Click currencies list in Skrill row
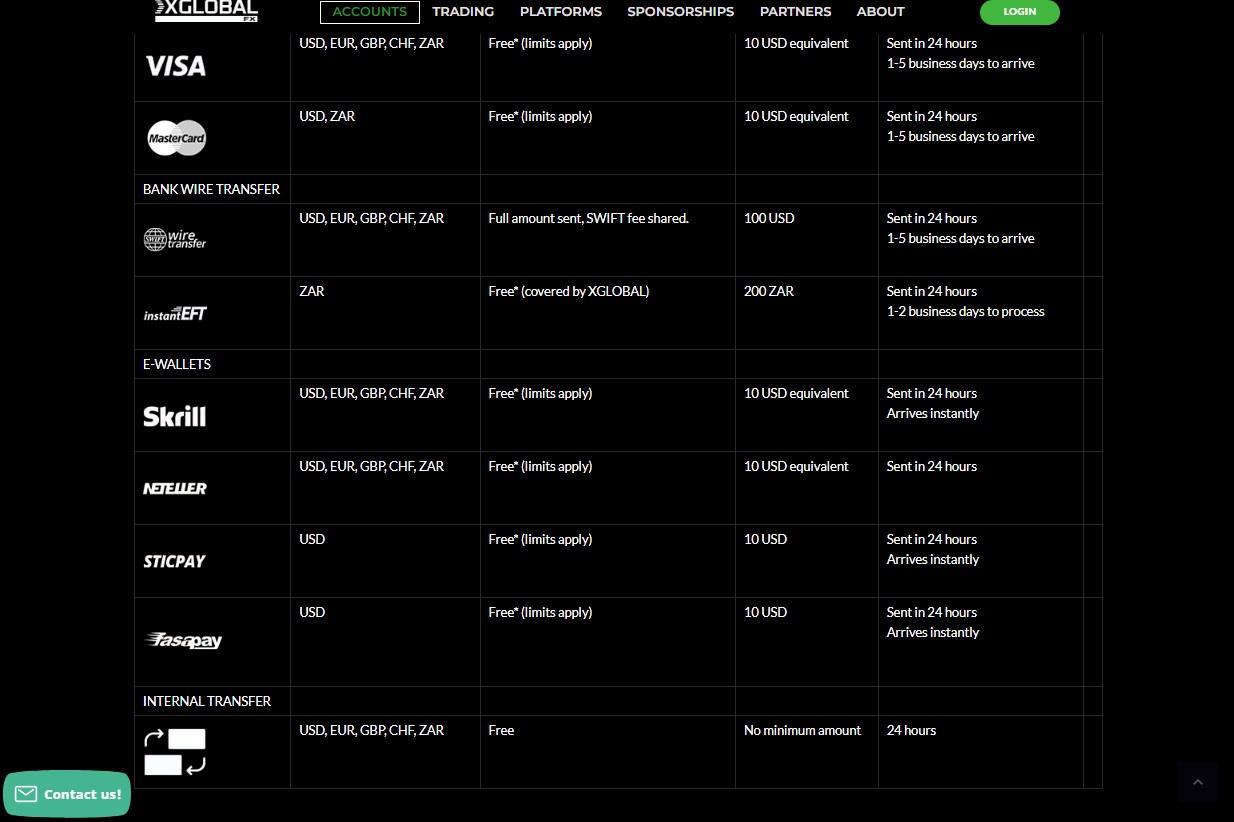This screenshot has height=822, width=1234. 371,393
